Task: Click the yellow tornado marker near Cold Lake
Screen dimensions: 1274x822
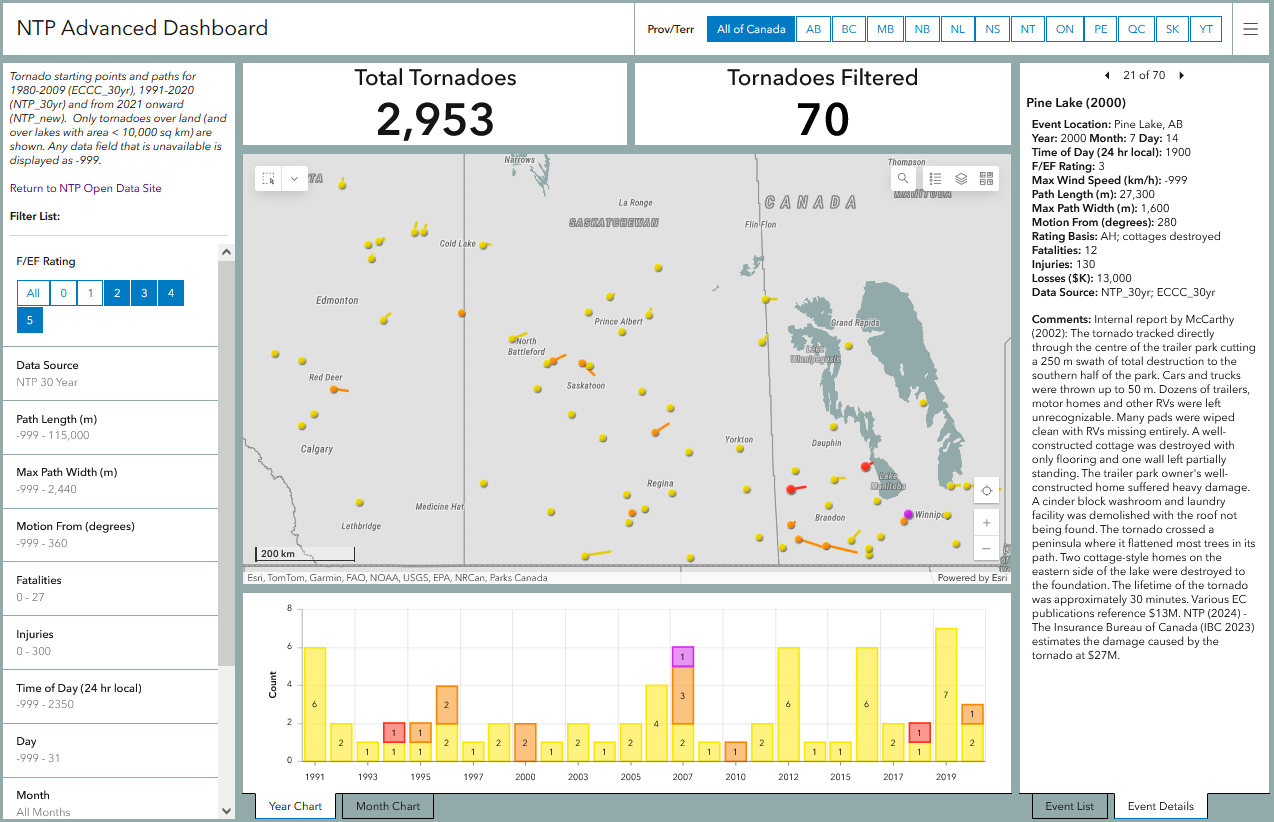Action: pyautogui.click(x=483, y=244)
